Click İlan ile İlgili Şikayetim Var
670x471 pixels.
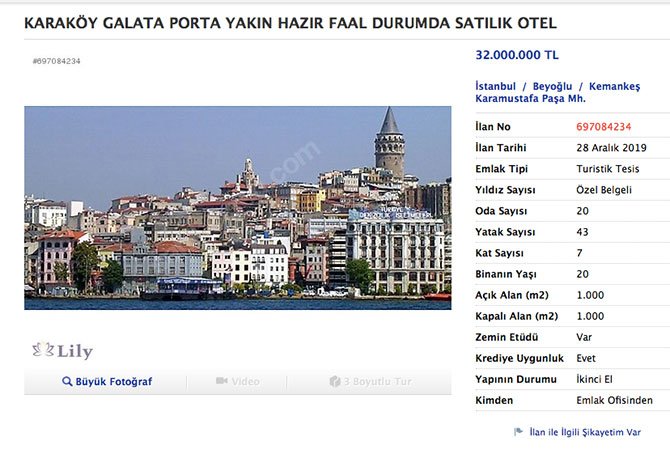[585, 432]
